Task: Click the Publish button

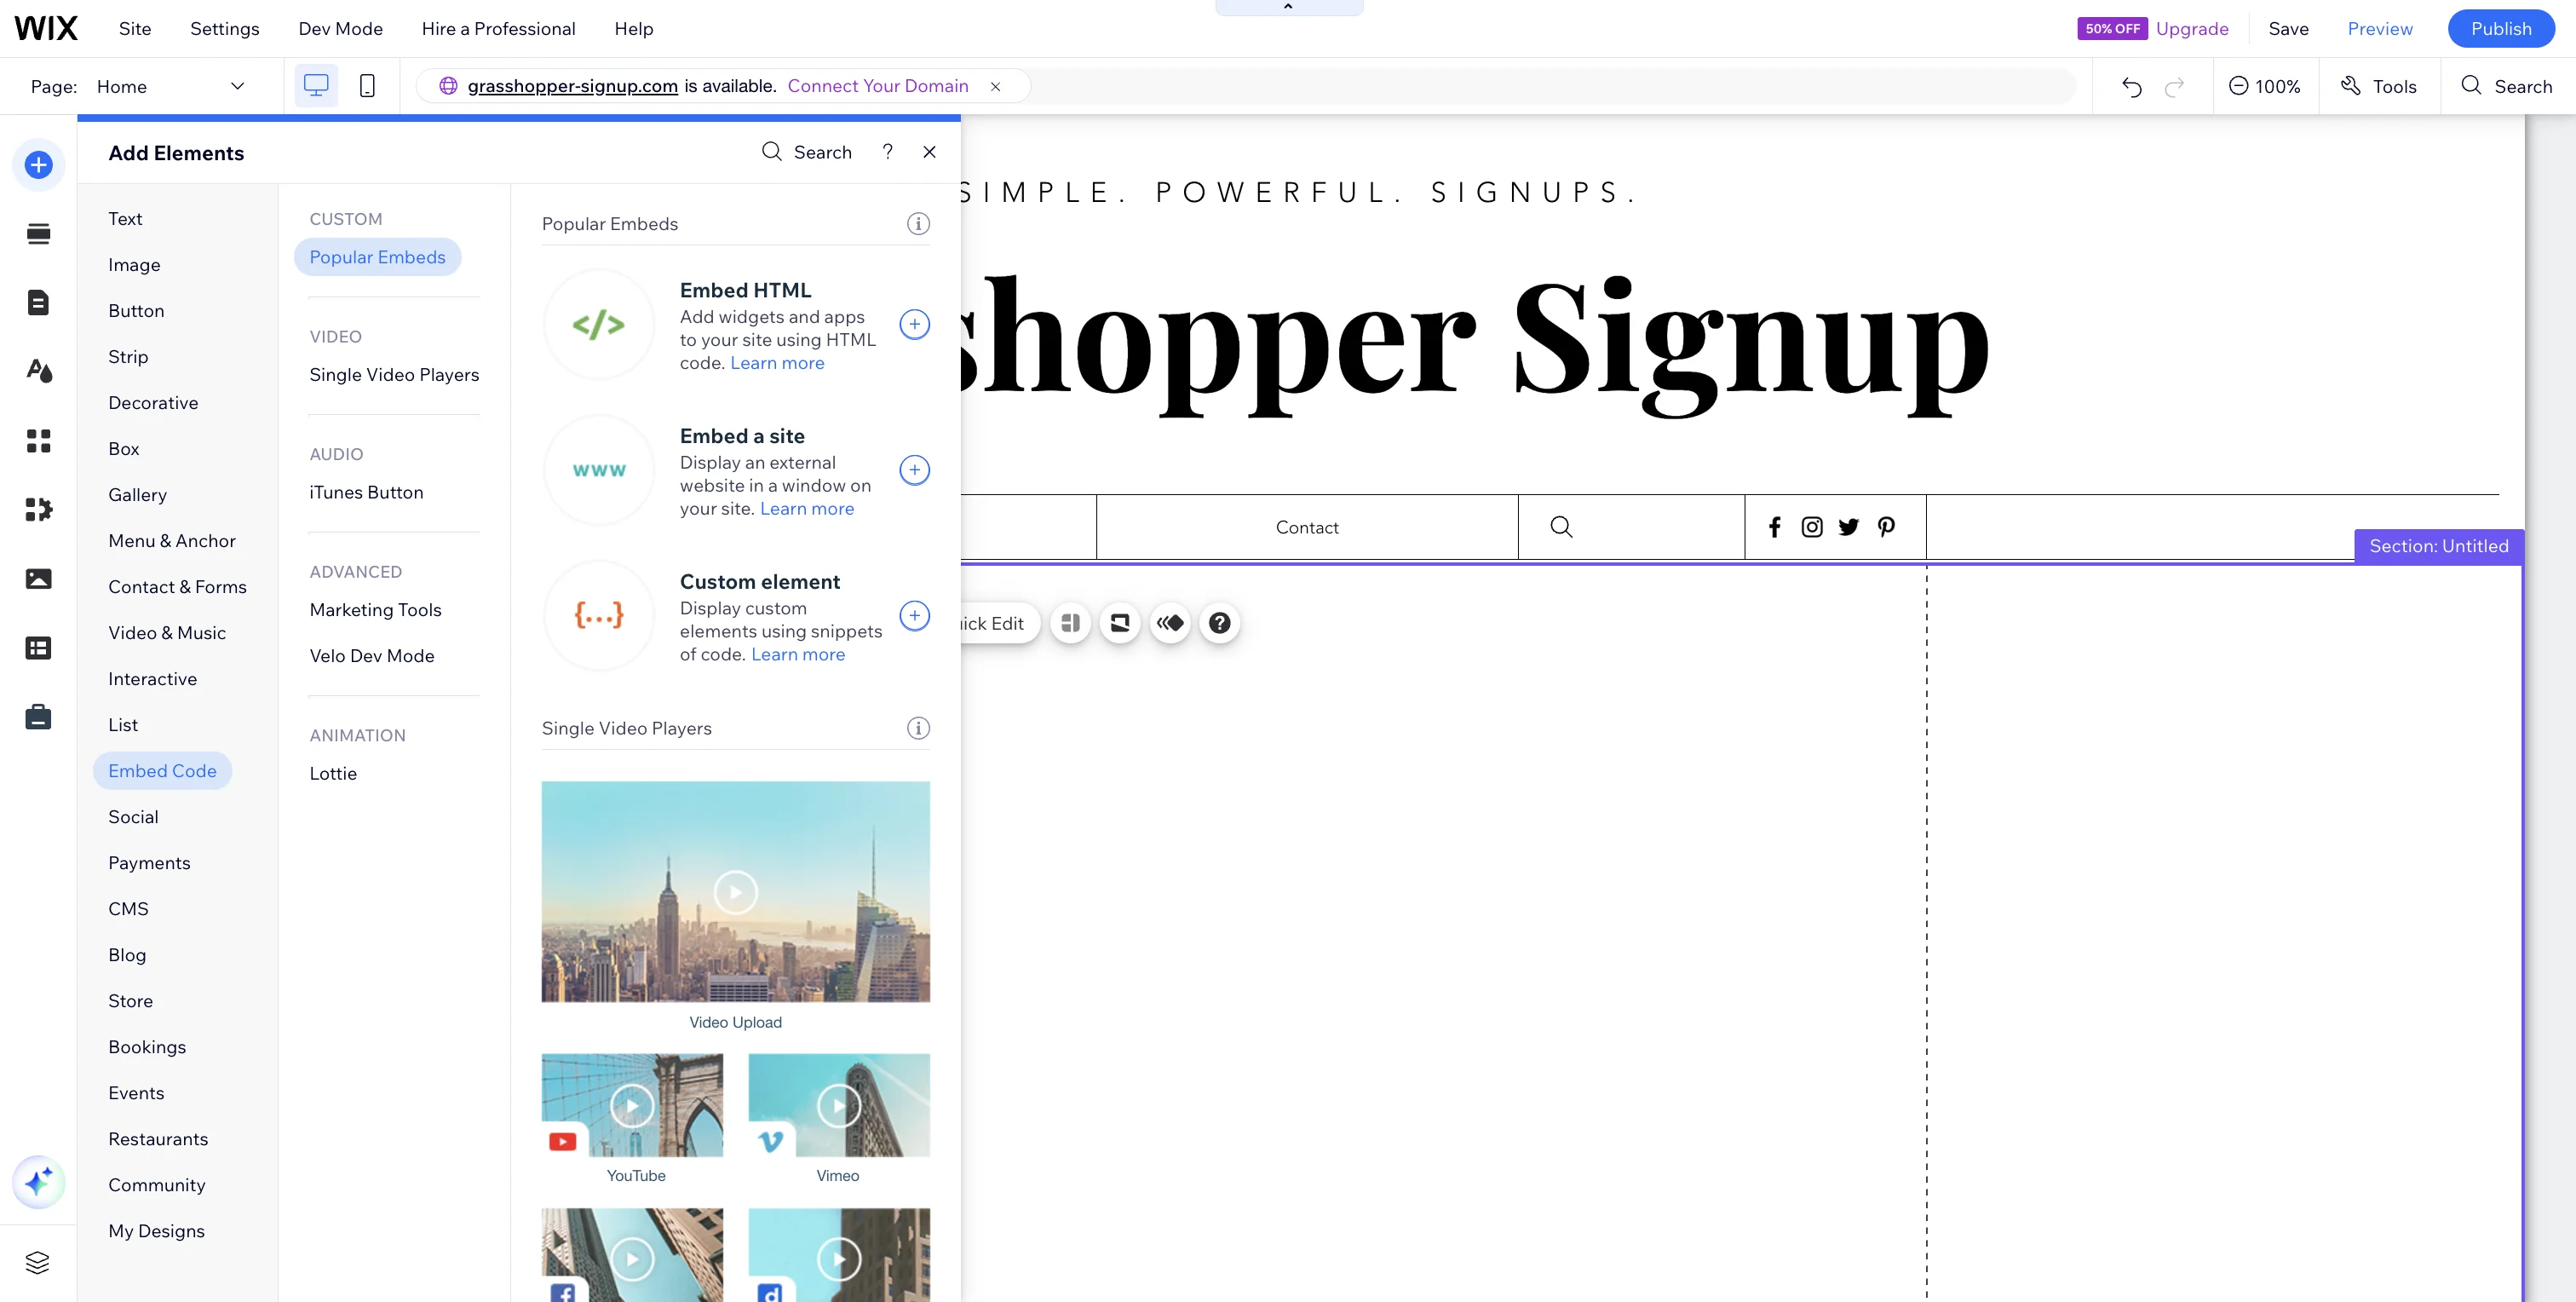Action: (2501, 28)
